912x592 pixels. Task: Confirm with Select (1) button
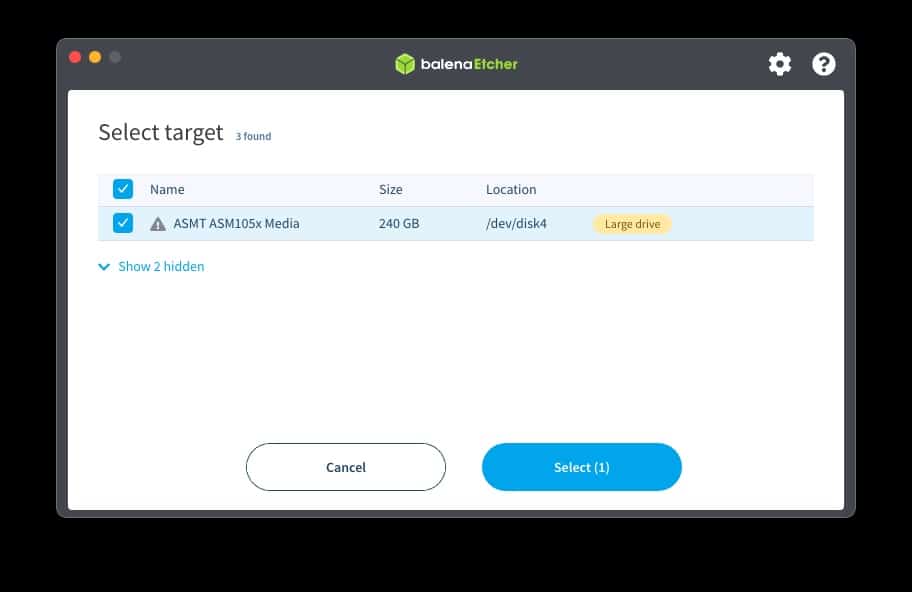pos(582,467)
